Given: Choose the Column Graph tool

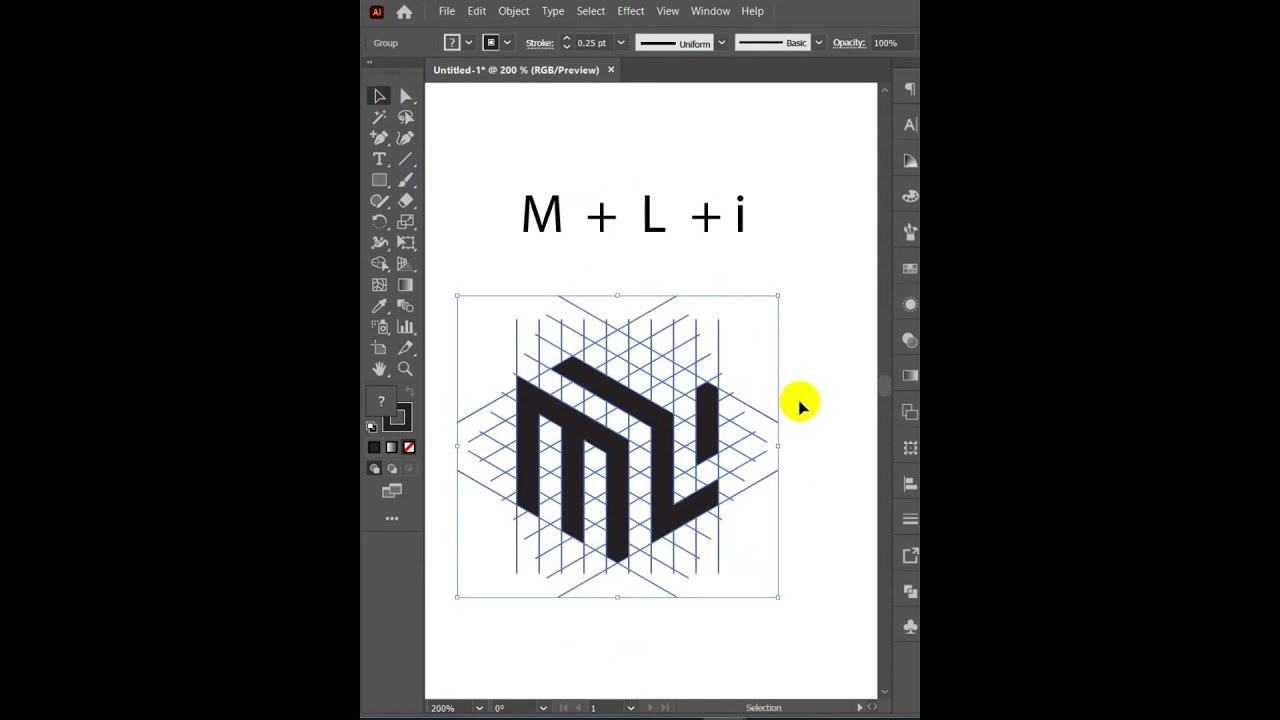Looking at the screenshot, I should (x=406, y=327).
